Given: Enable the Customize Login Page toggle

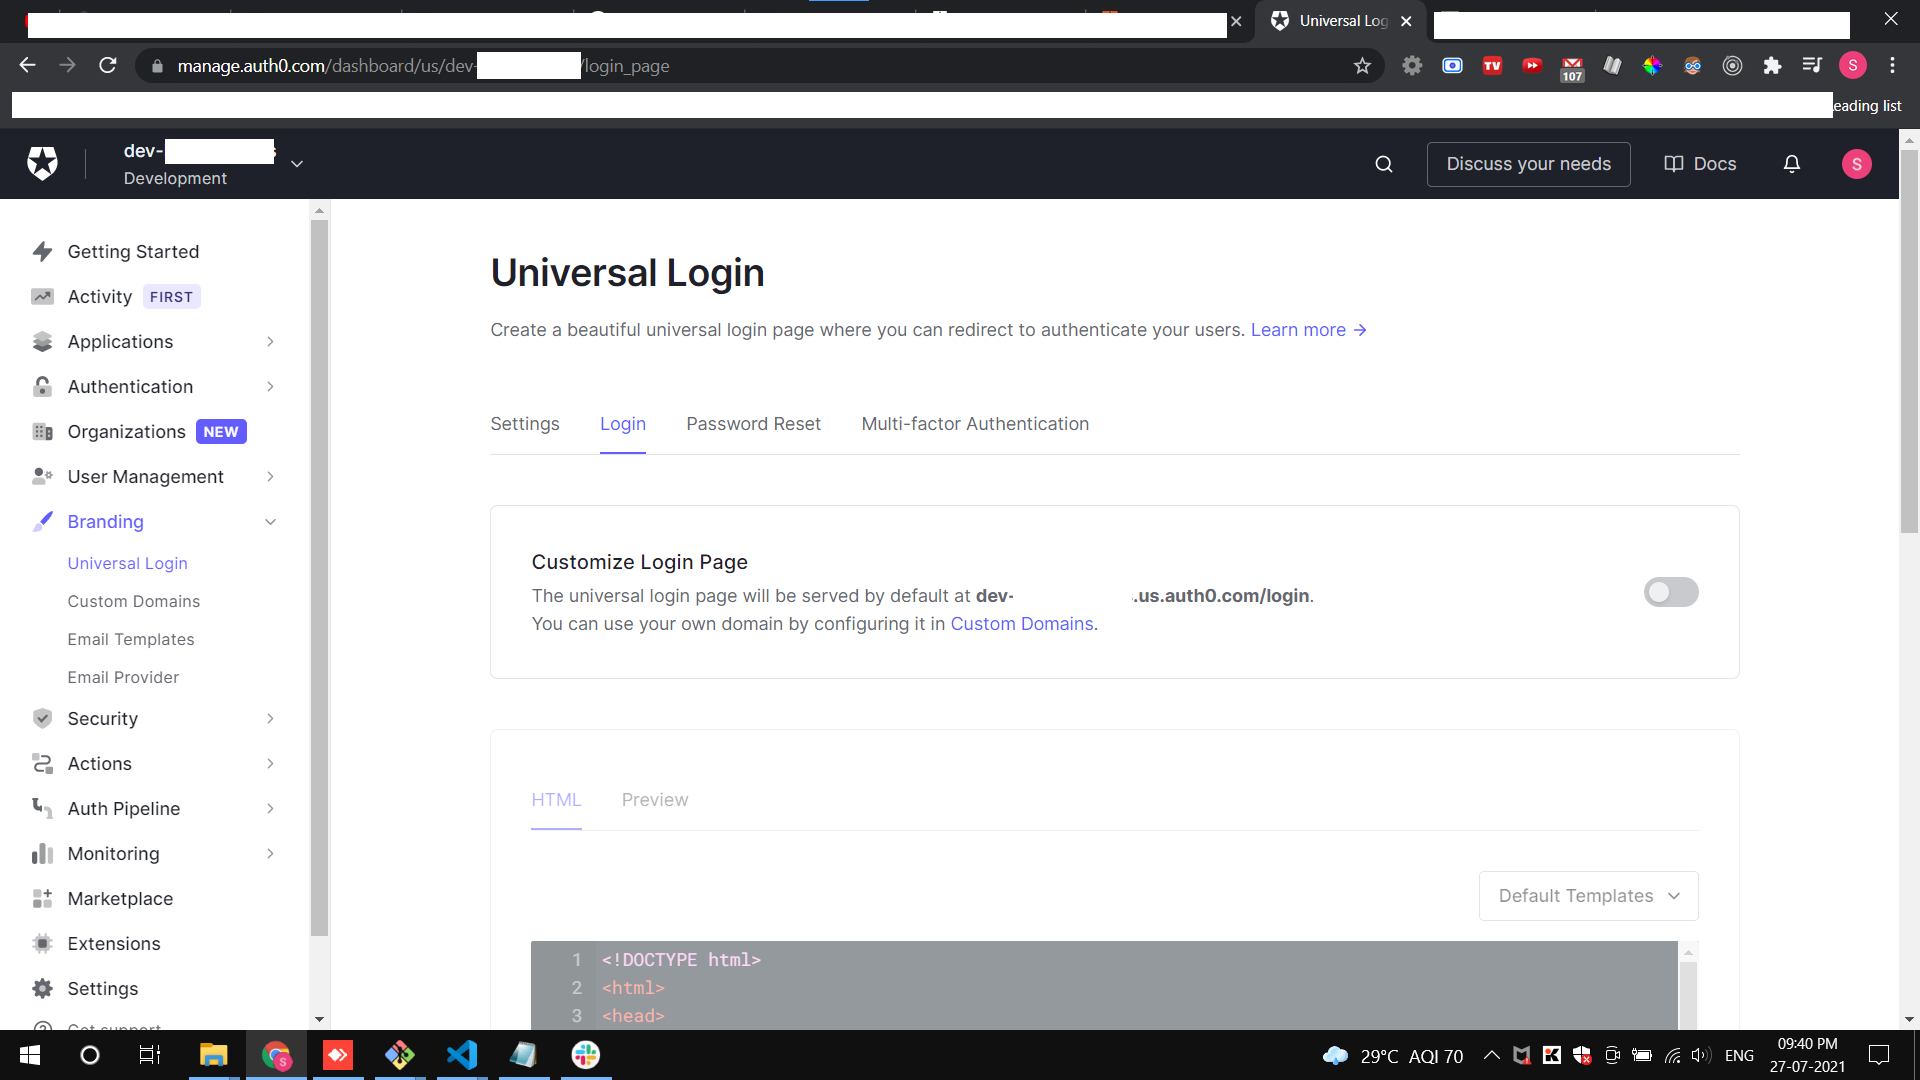Looking at the screenshot, I should tap(1671, 592).
